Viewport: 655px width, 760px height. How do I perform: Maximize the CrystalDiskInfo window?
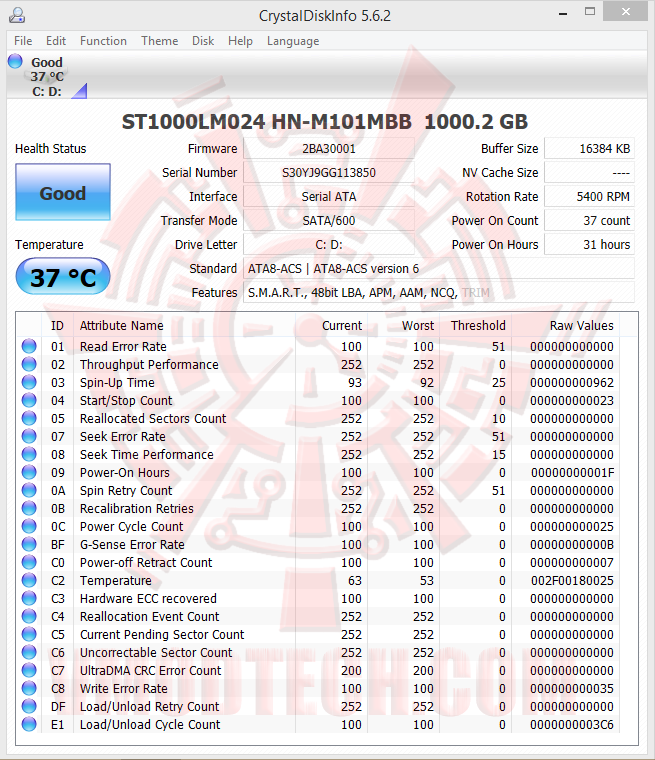pyautogui.click(x=590, y=12)
